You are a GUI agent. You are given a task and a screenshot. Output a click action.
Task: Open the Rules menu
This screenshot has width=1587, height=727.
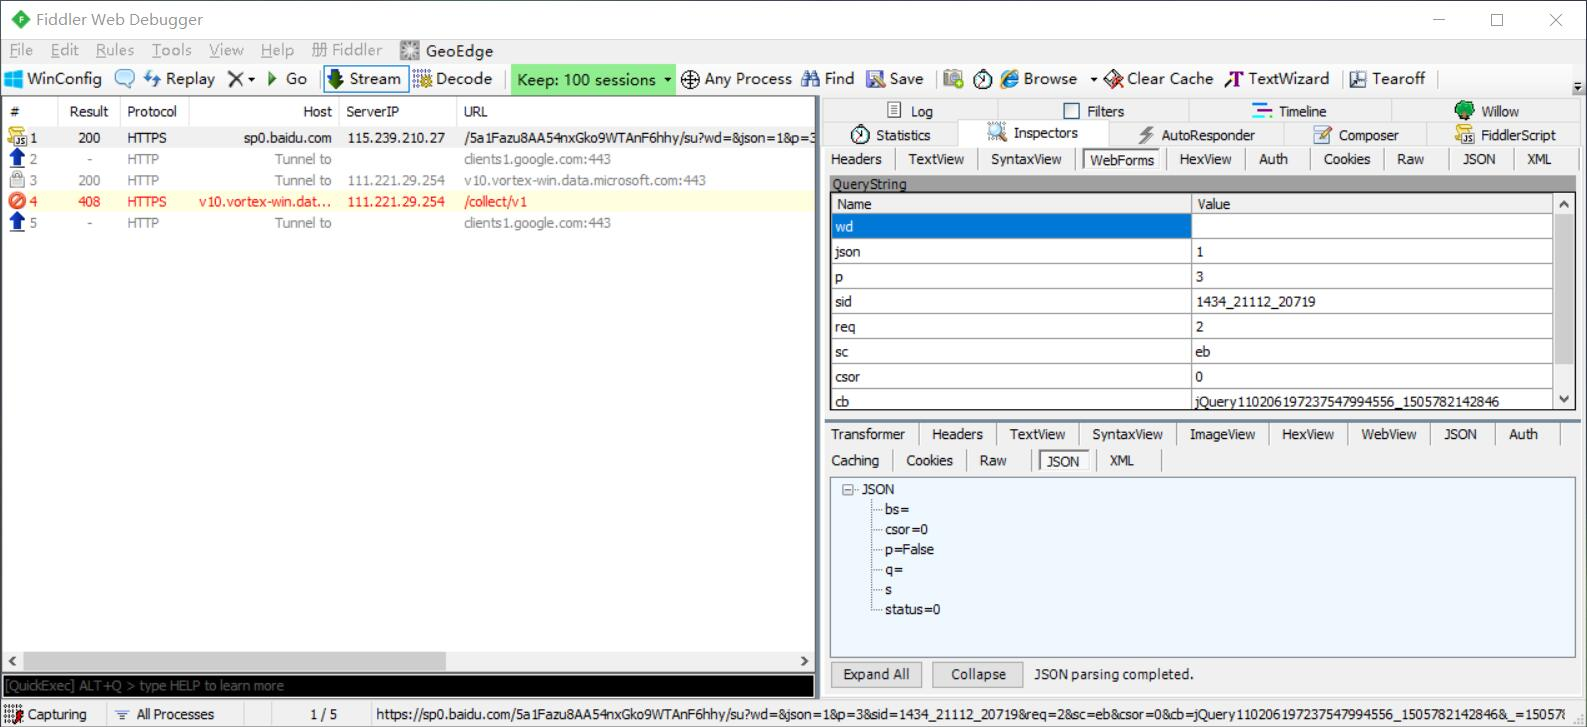coord(115,50)
